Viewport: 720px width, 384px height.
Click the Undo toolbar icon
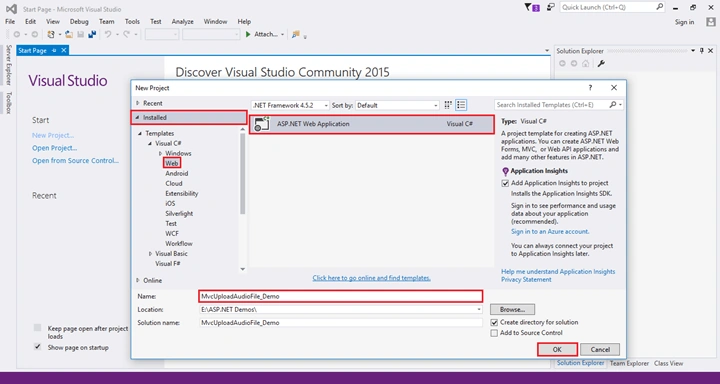point(108,34)
